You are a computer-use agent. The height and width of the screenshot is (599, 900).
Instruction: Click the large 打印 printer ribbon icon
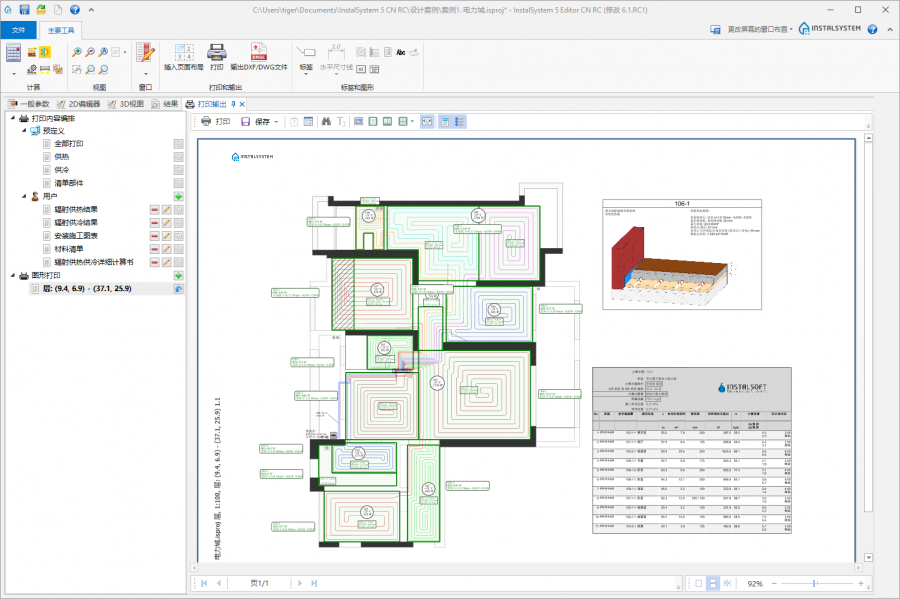216,51
